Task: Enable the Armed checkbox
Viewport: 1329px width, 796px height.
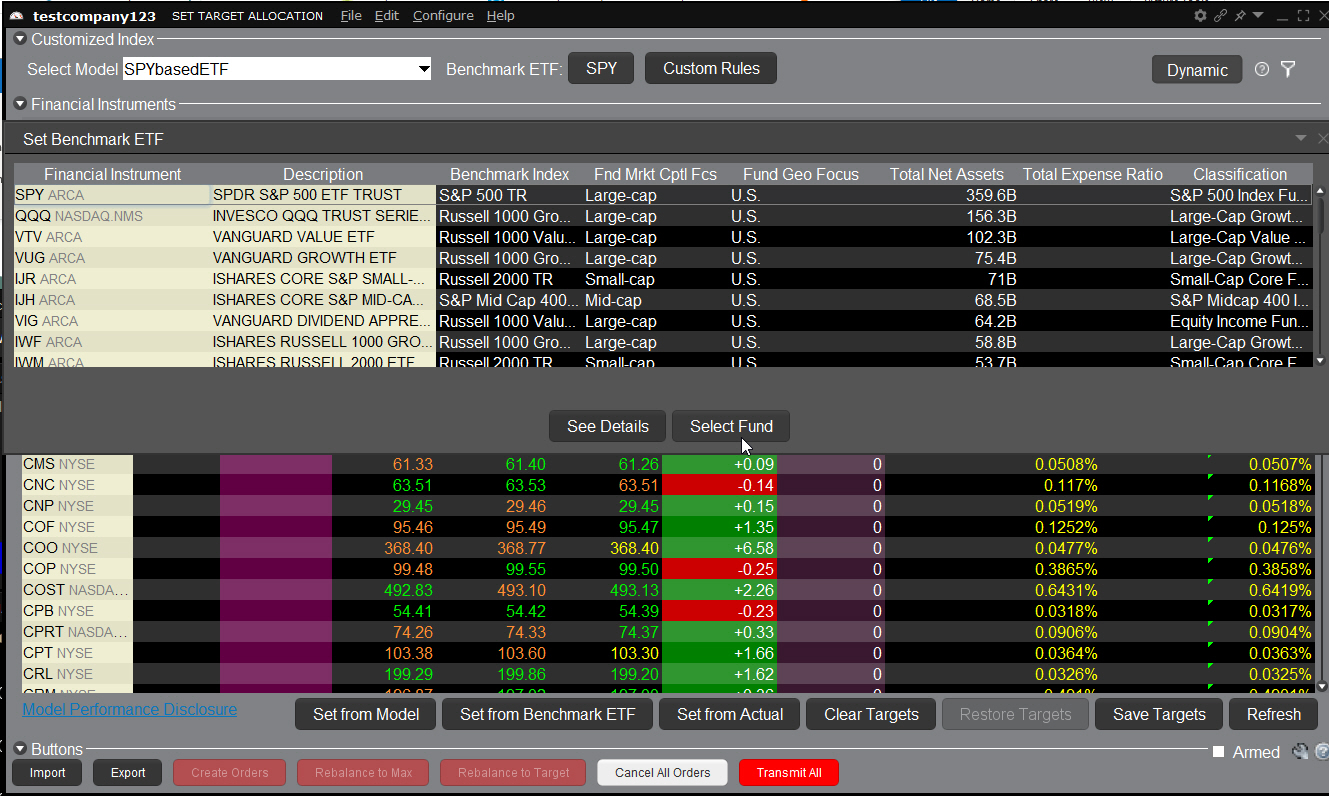Action: point(1217,751)
